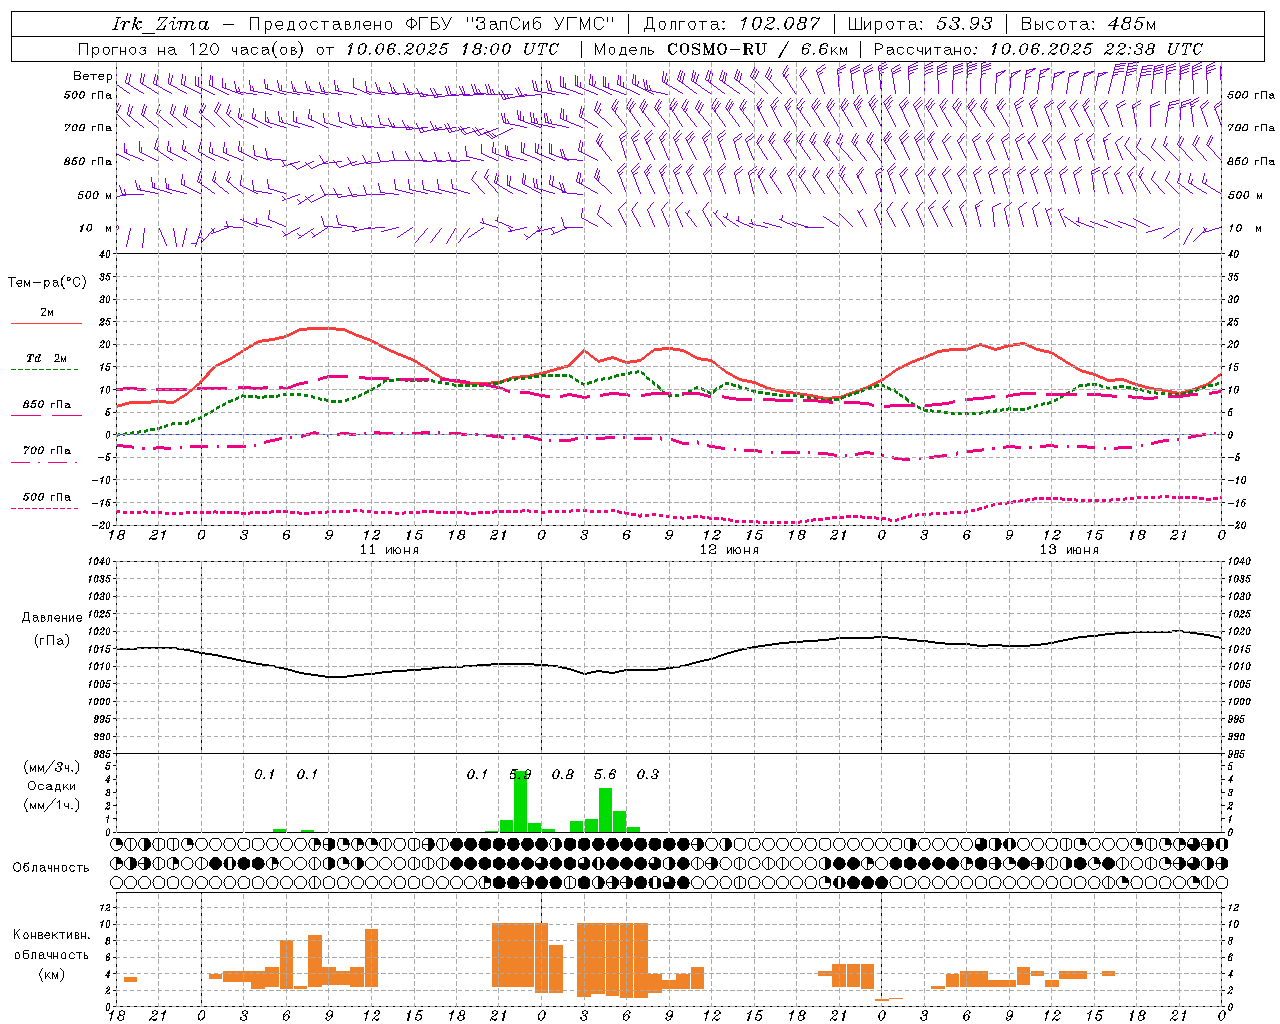Click the red "2м" temperature legend entry
The width and height of the screenshot is (1280, 1024).
[47, 312]
